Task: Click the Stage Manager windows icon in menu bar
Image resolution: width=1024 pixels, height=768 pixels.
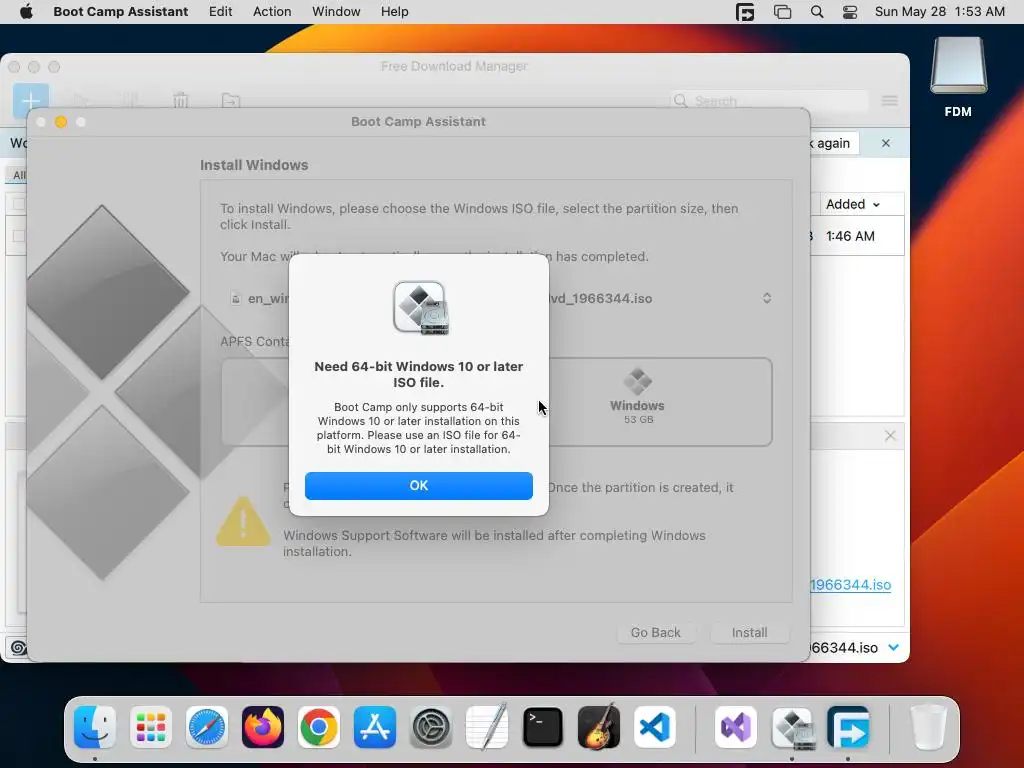Action: tap(782, 12)
